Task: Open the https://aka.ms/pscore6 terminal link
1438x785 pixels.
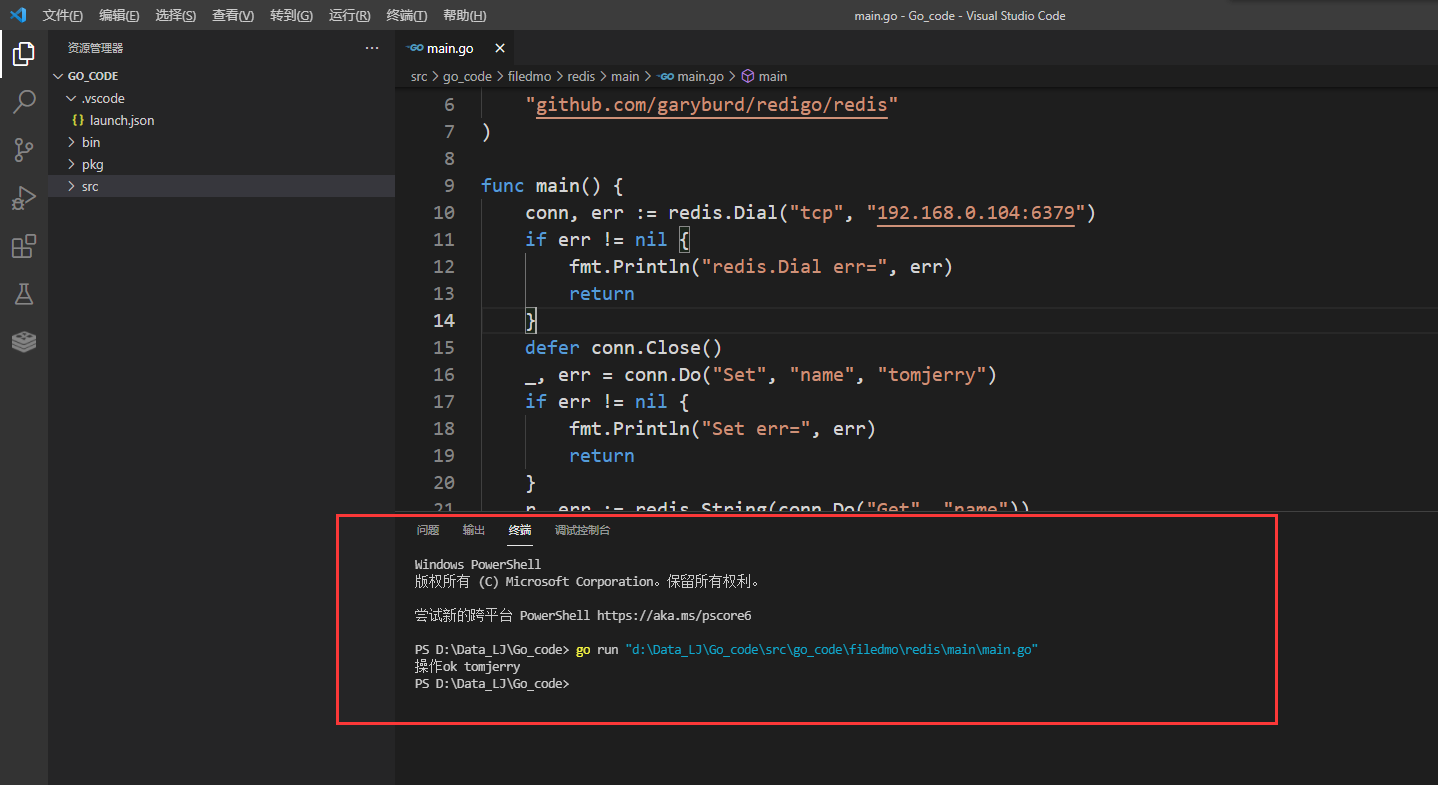Action: 674,616
